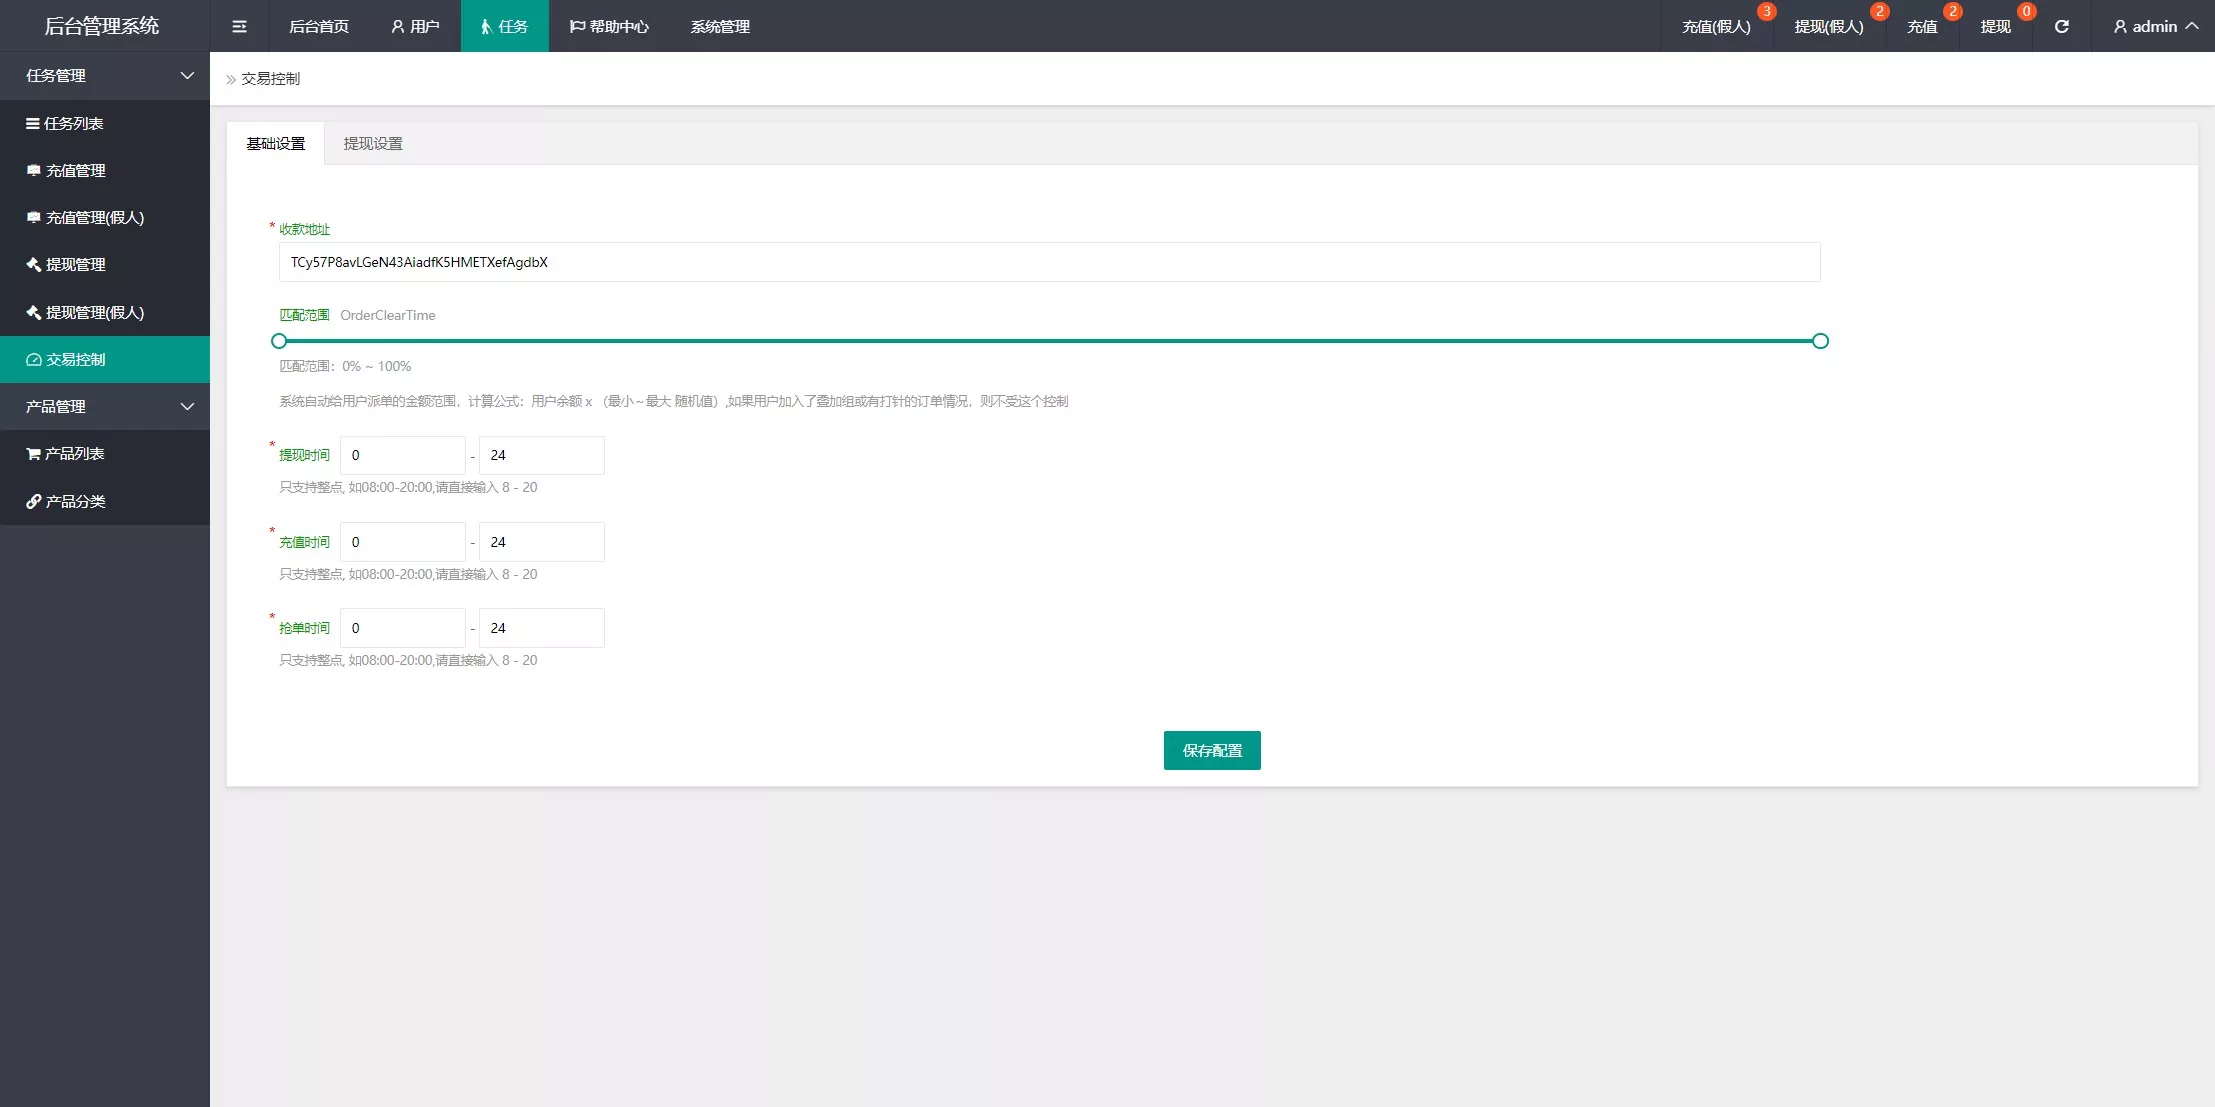Click into the 收款地址 input field
The height and width of the screenshot is (1107, 2215).
[1048, 262]
